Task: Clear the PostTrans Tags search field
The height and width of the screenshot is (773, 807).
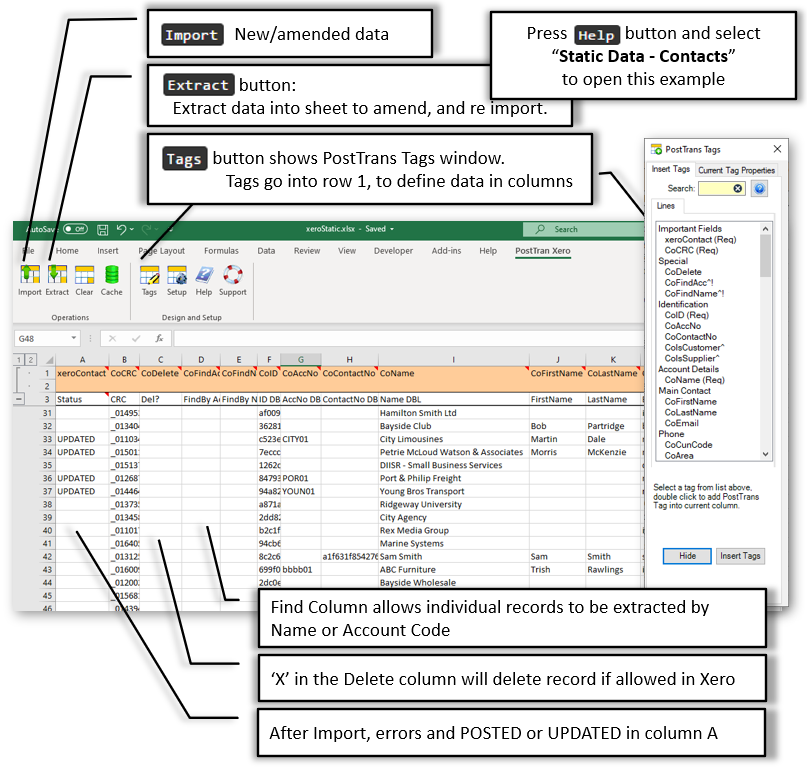Action: (738, 188)
